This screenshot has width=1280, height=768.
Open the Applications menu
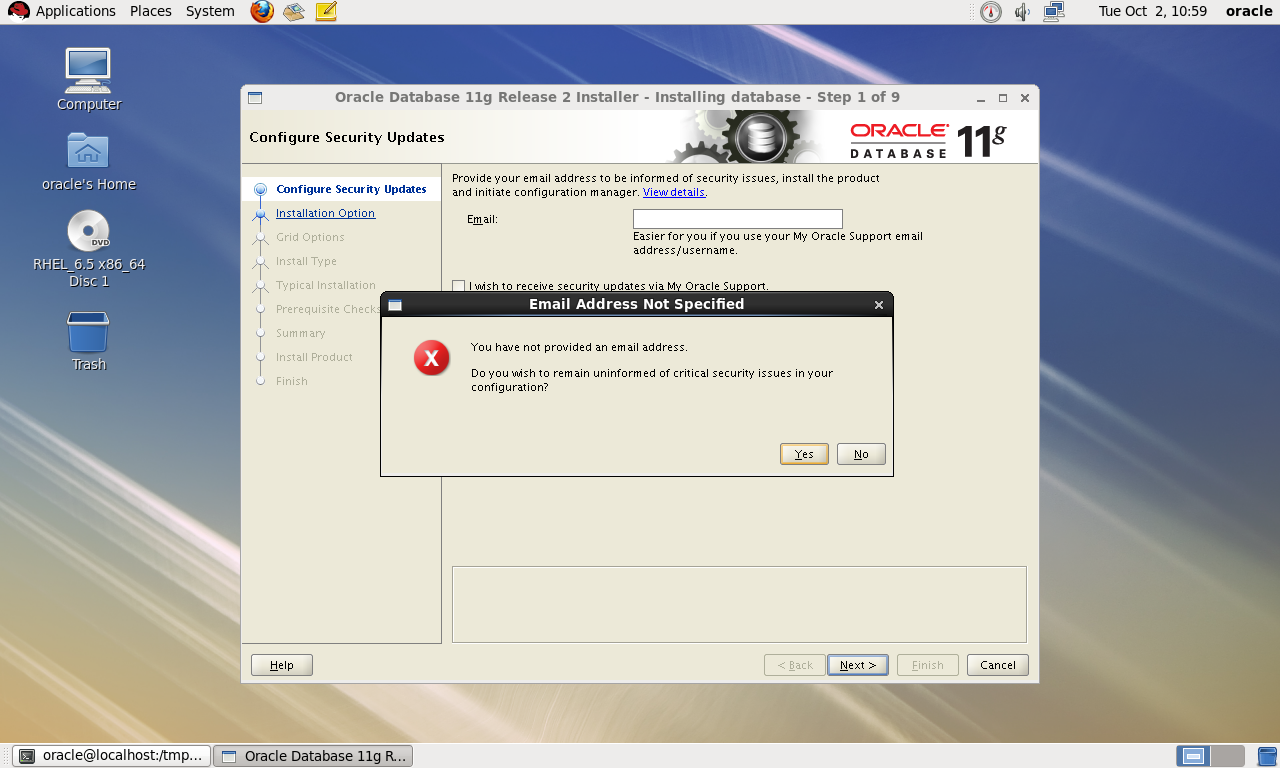click(76, 12)
